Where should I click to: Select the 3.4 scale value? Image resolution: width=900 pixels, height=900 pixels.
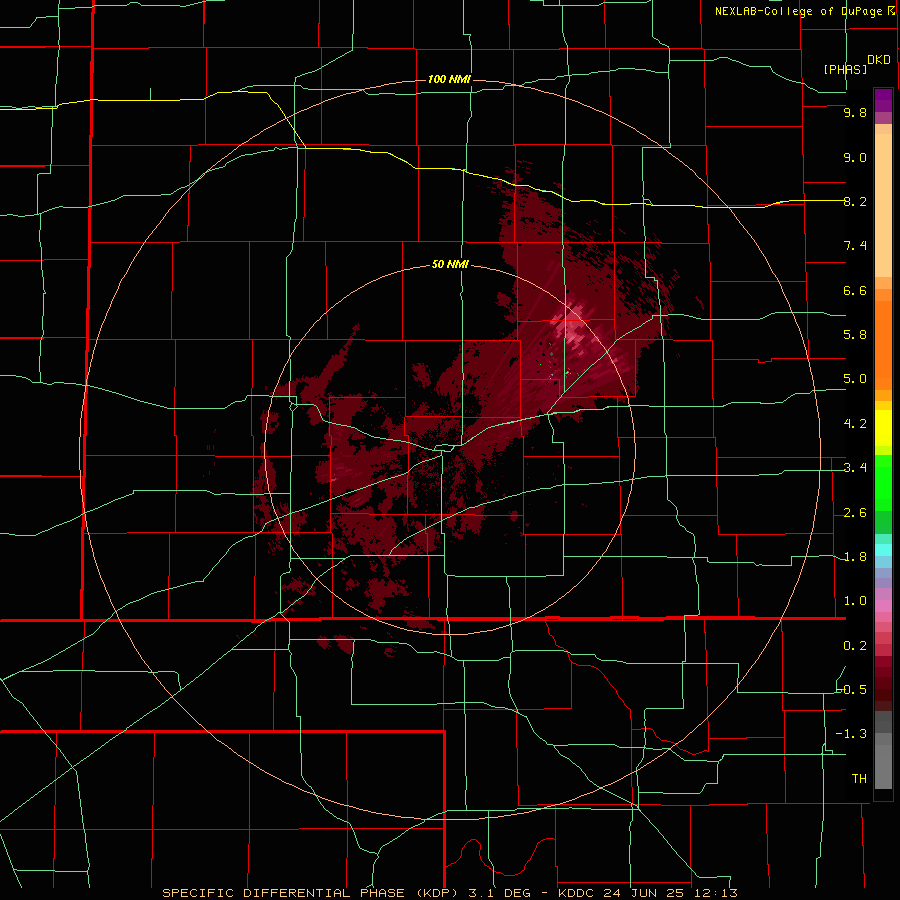coord(855,468)
